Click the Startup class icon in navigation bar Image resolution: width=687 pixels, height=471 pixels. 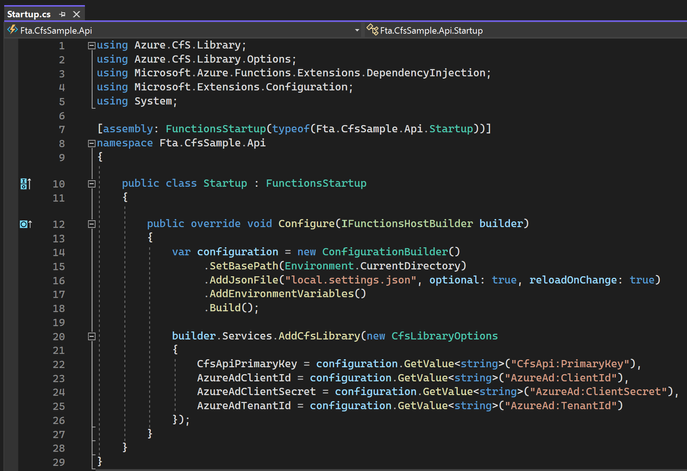[372, 30]
